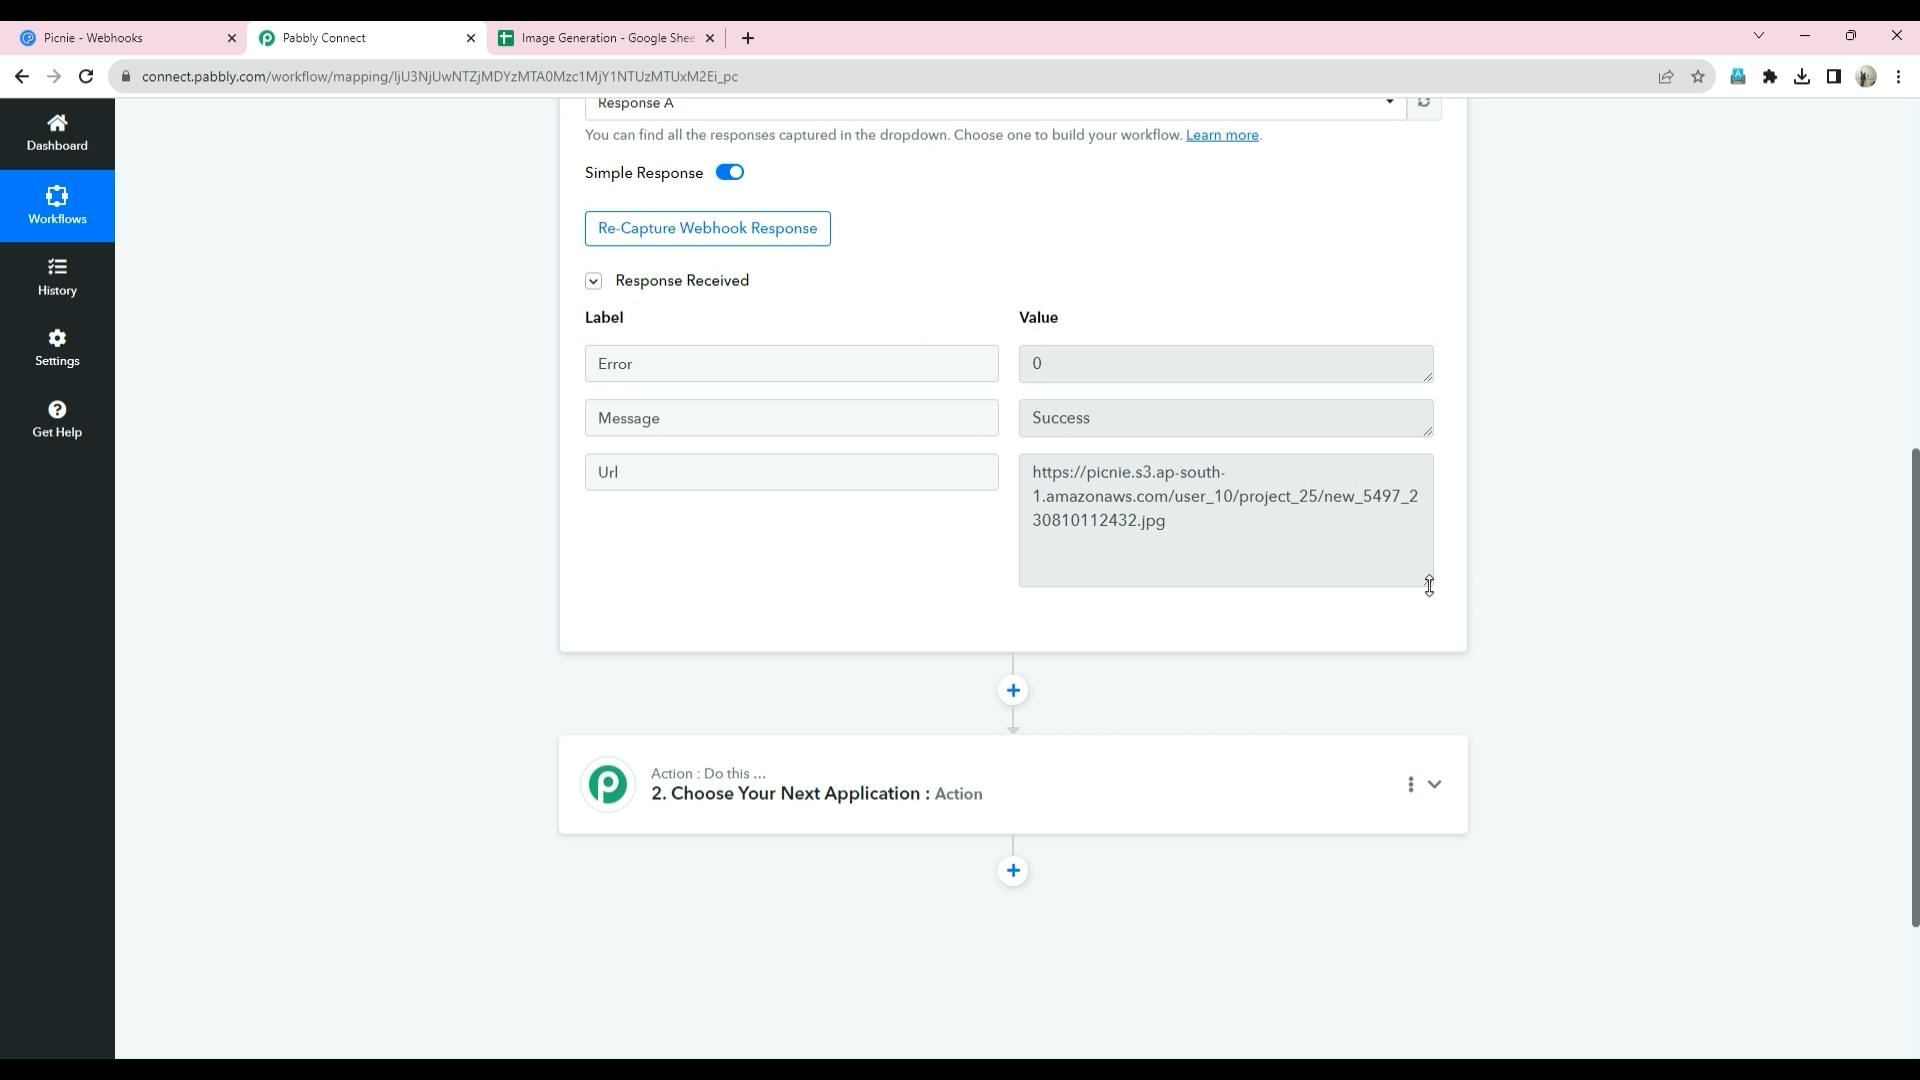
Task: Expand the Choose Next Application step
Action: click(1435, 785)
